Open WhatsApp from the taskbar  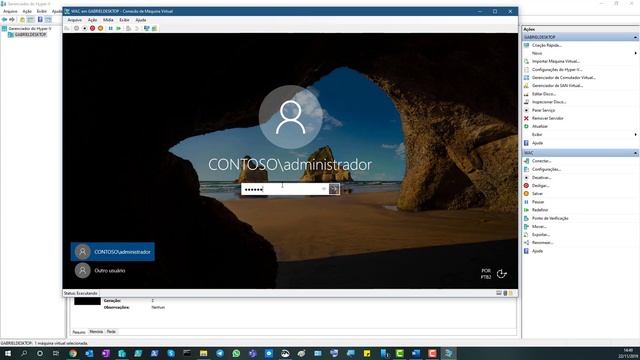tap(236, 353)
